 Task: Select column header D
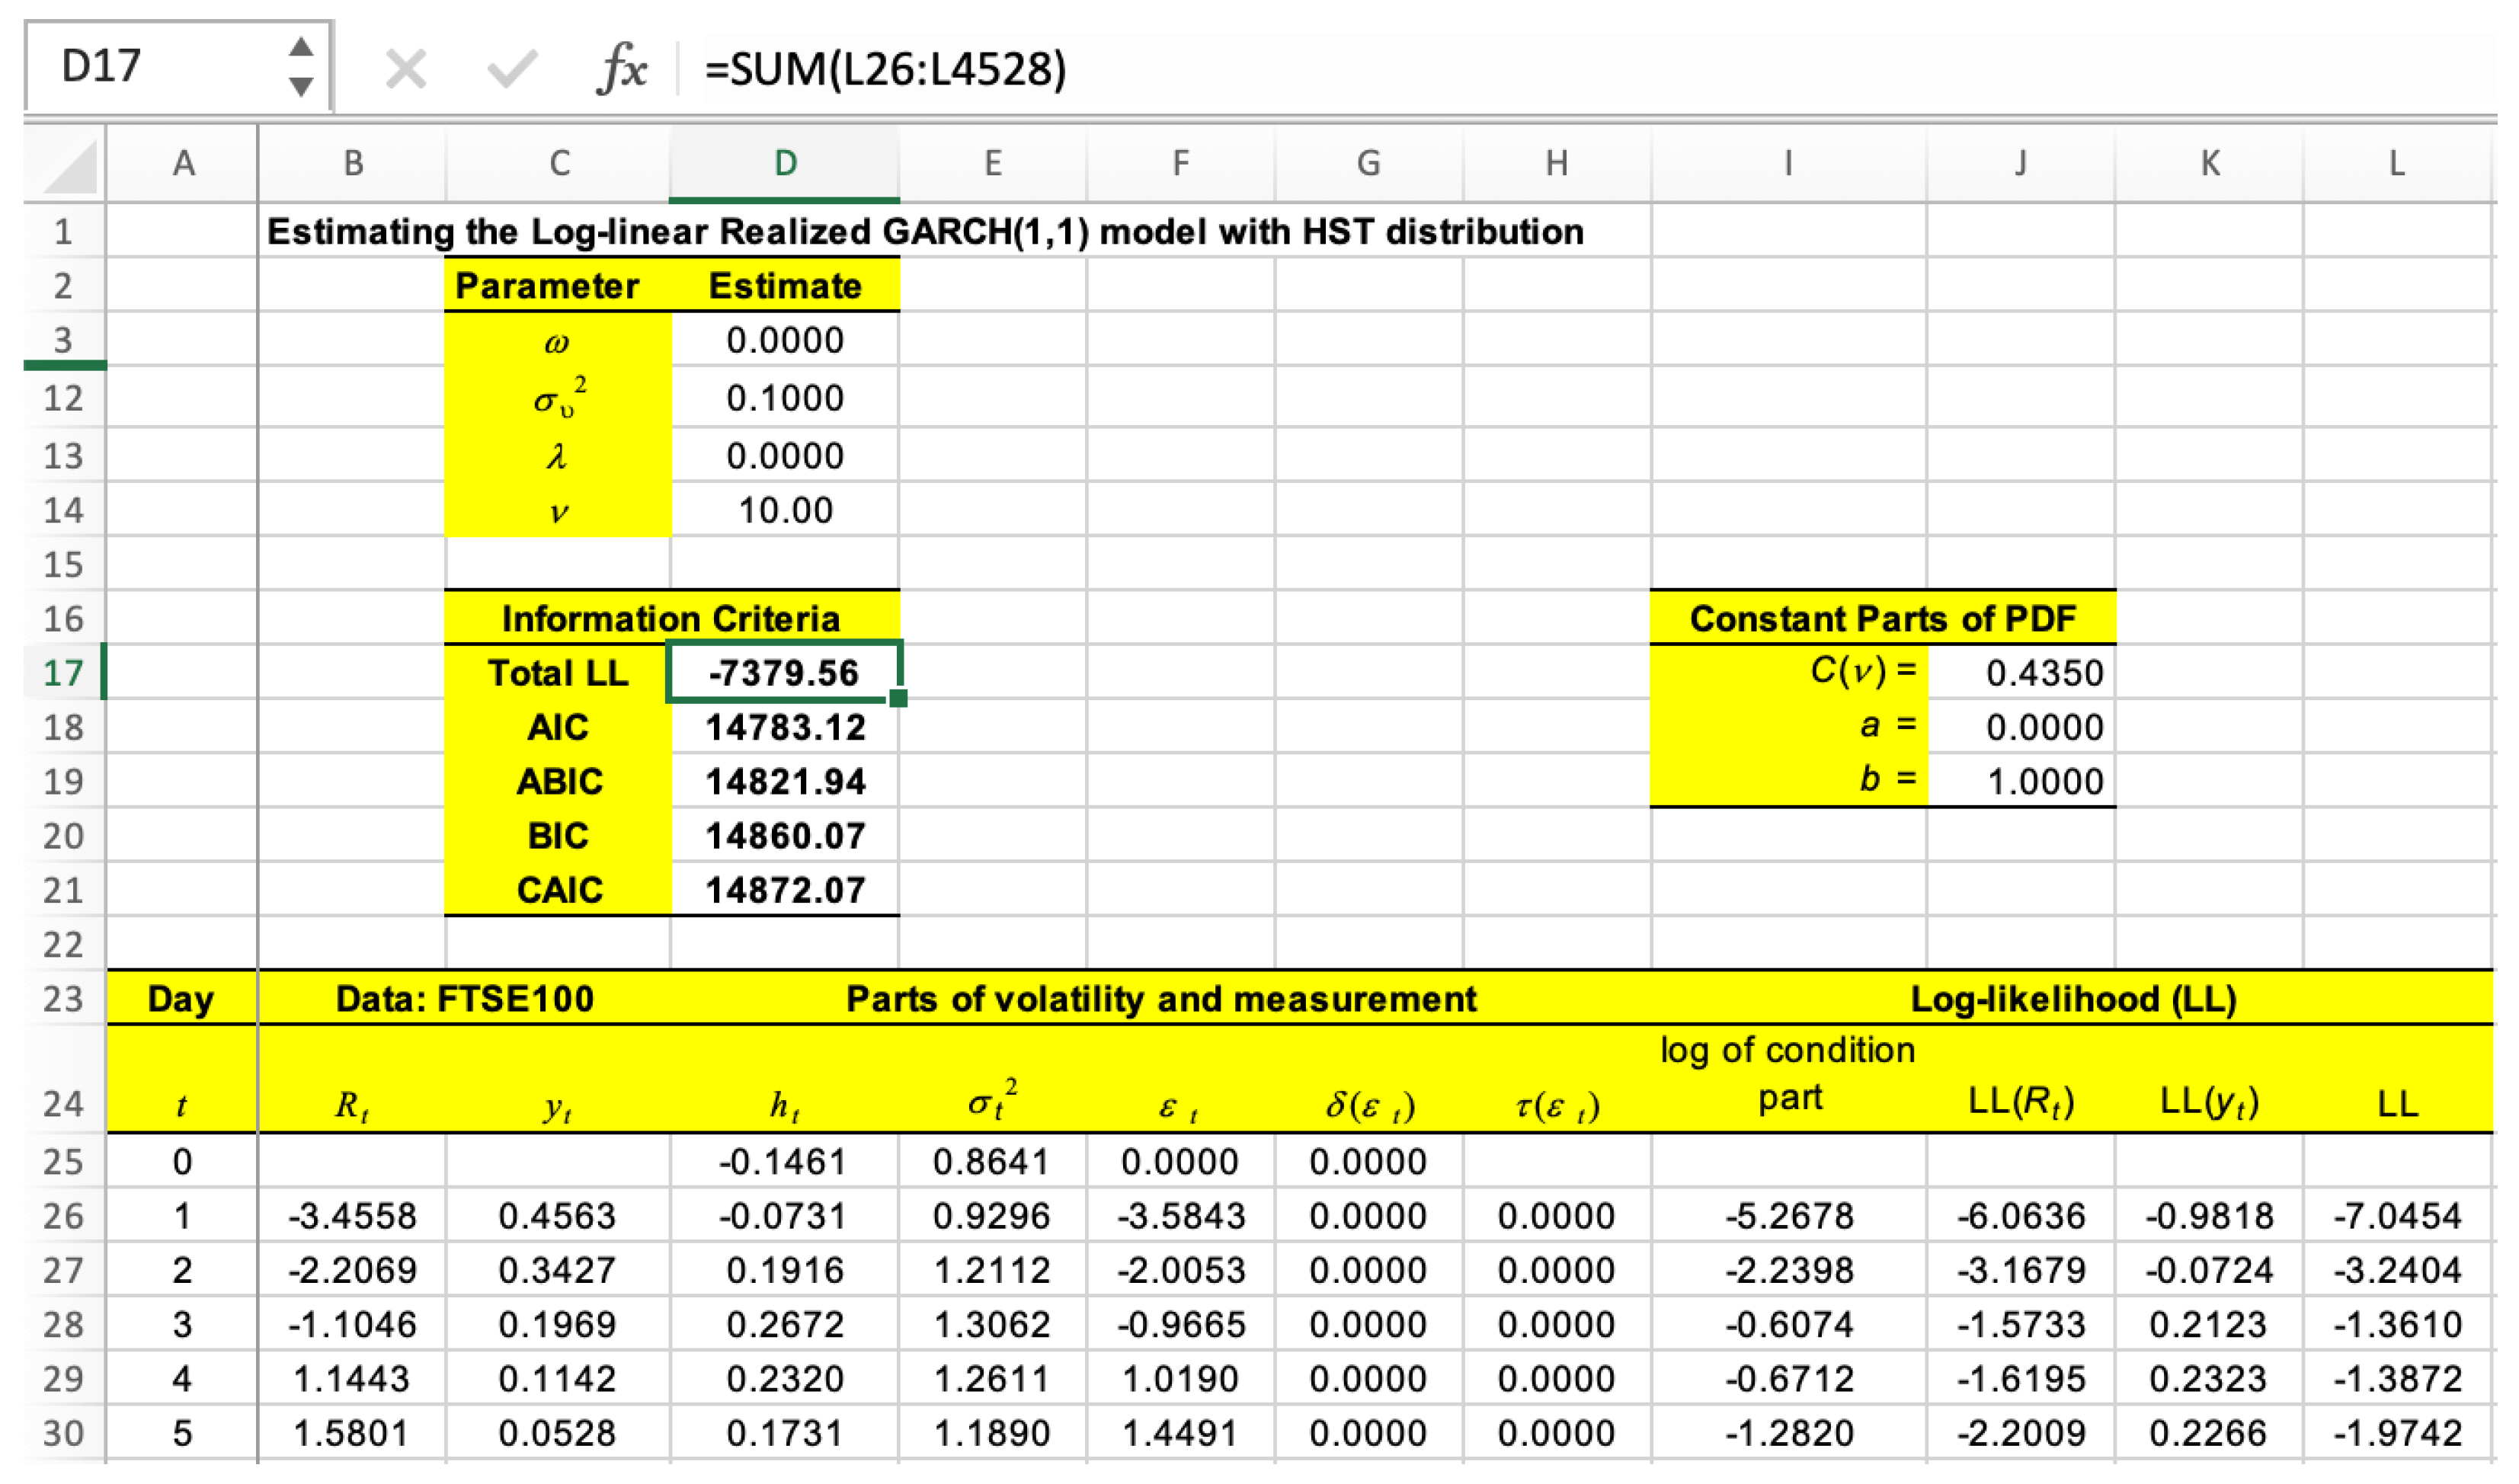click(x=786, y=164)
